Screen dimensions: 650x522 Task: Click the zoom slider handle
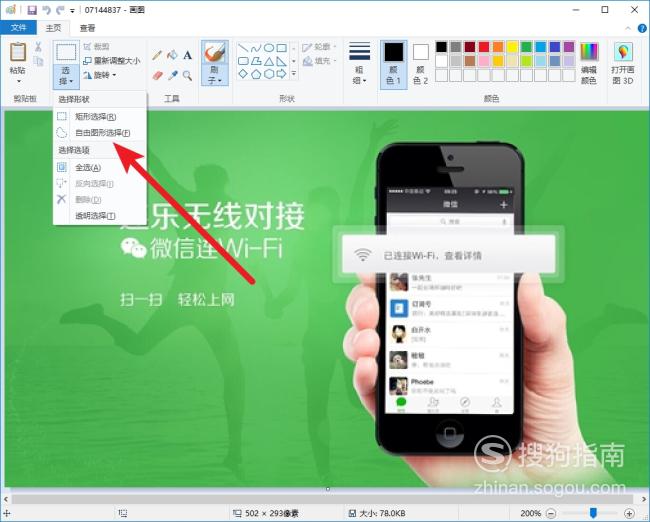tap(593, 513)
